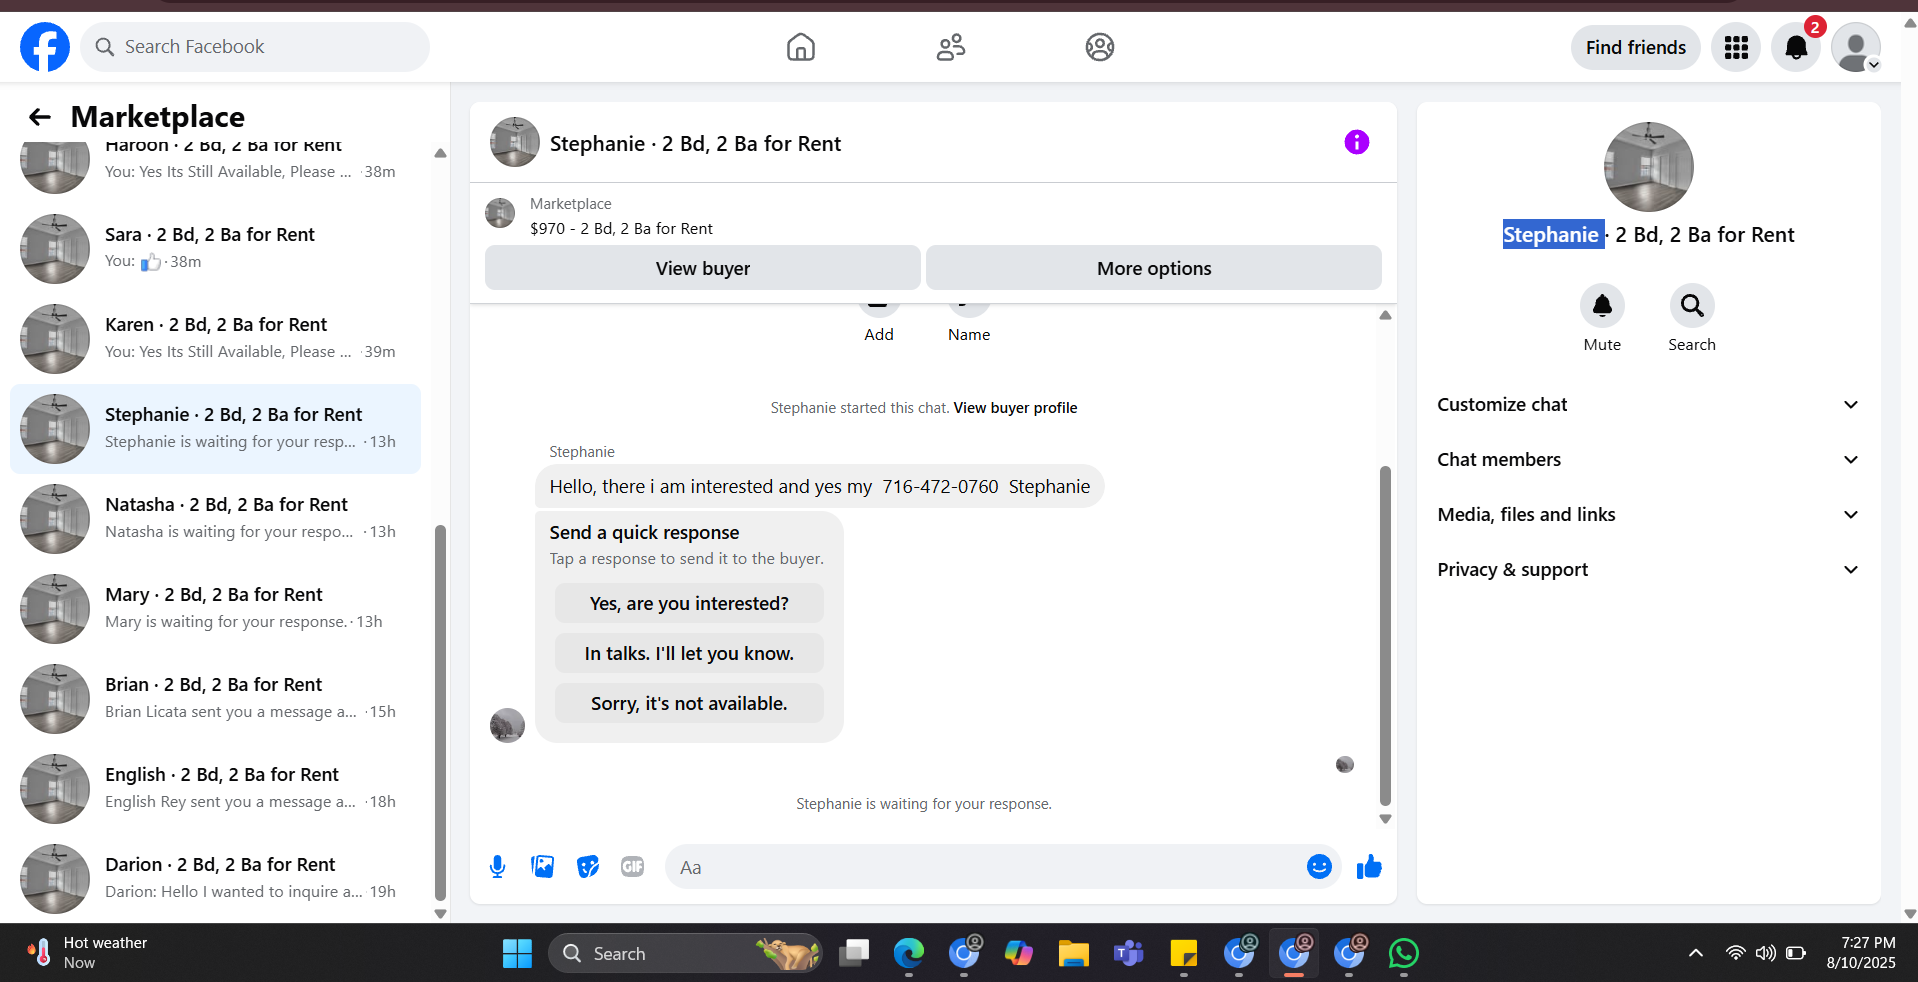The height and width of the screenshot is (982, 1918).
Task: Expand Media, files and links section
Action: [x=1648, y=515]
